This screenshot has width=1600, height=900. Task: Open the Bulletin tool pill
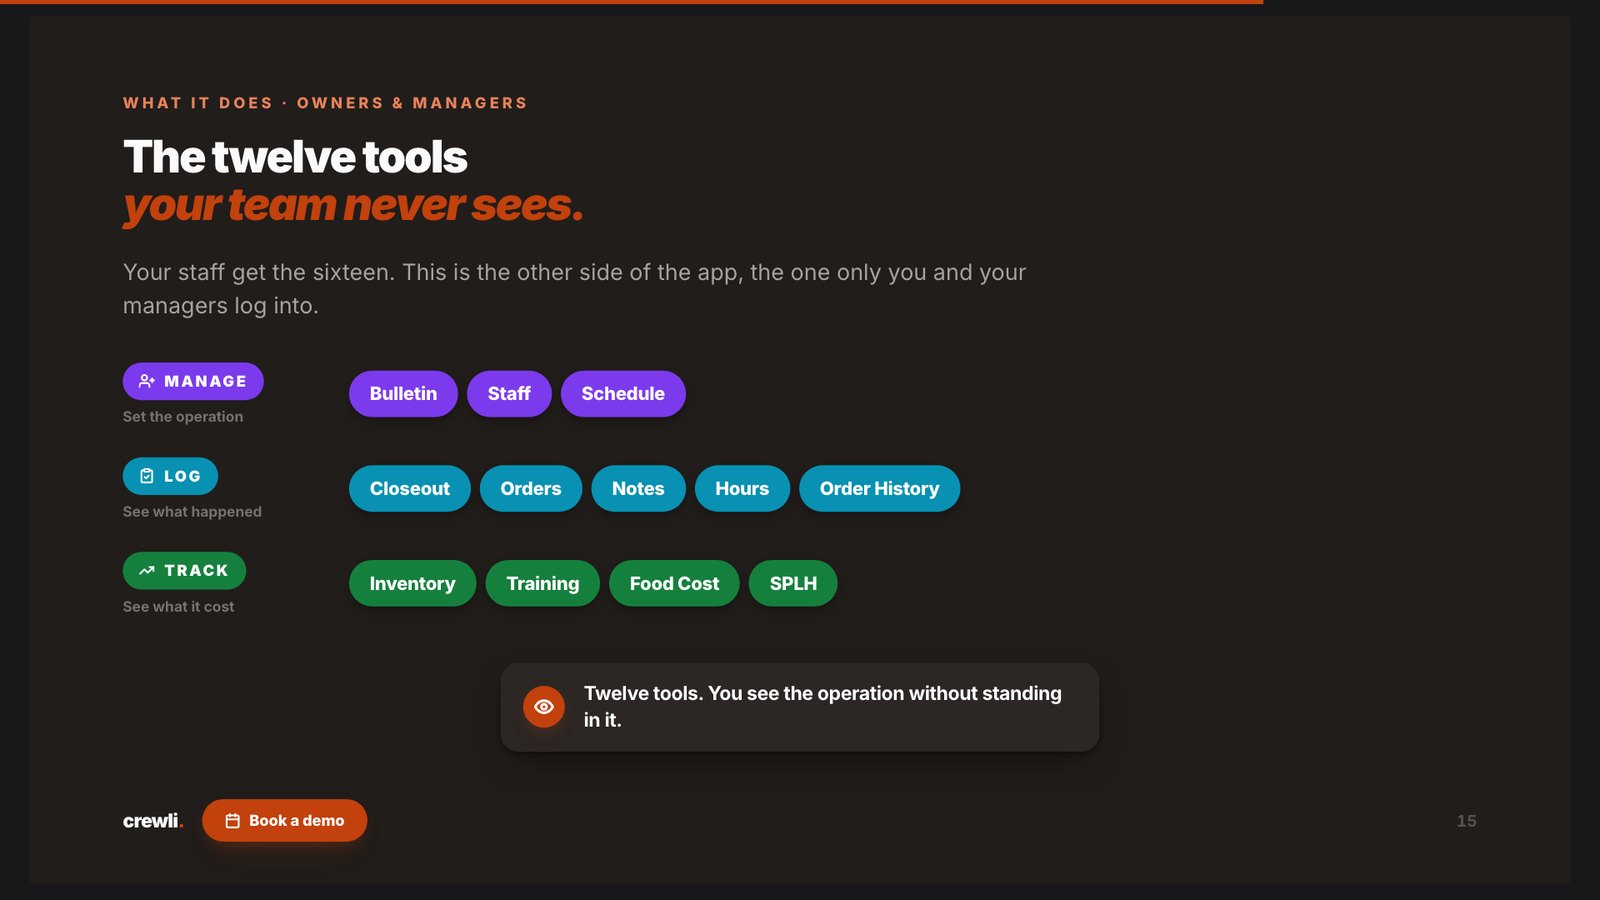(x=403, y=394)
